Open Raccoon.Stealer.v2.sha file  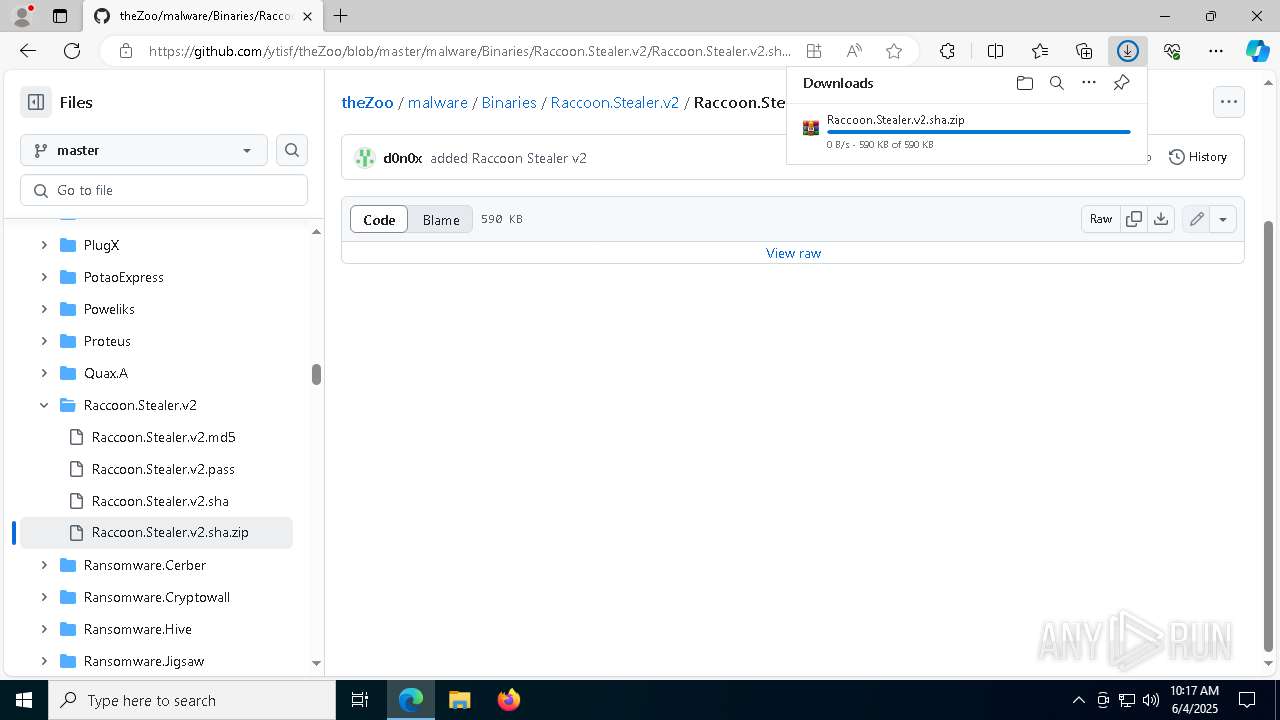point(160,501)
